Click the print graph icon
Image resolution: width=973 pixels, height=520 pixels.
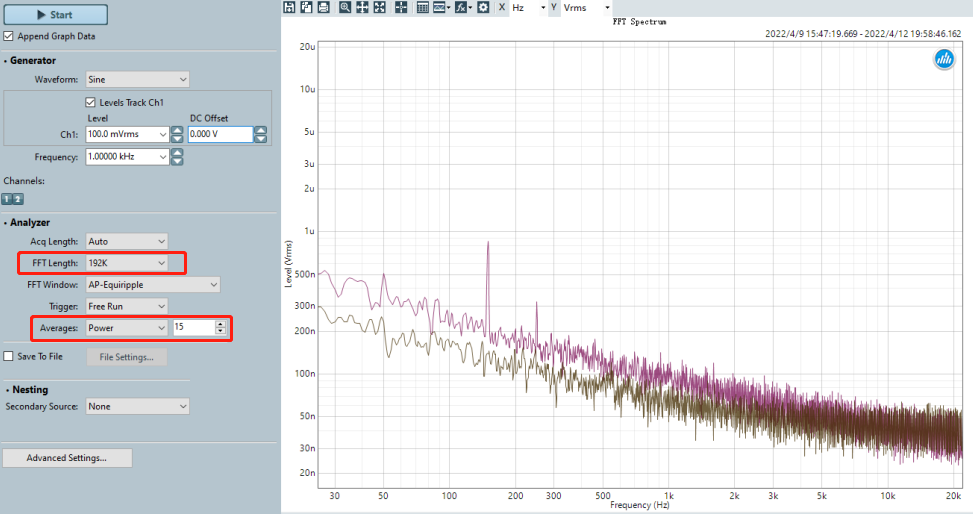click(x=323, y=7)
